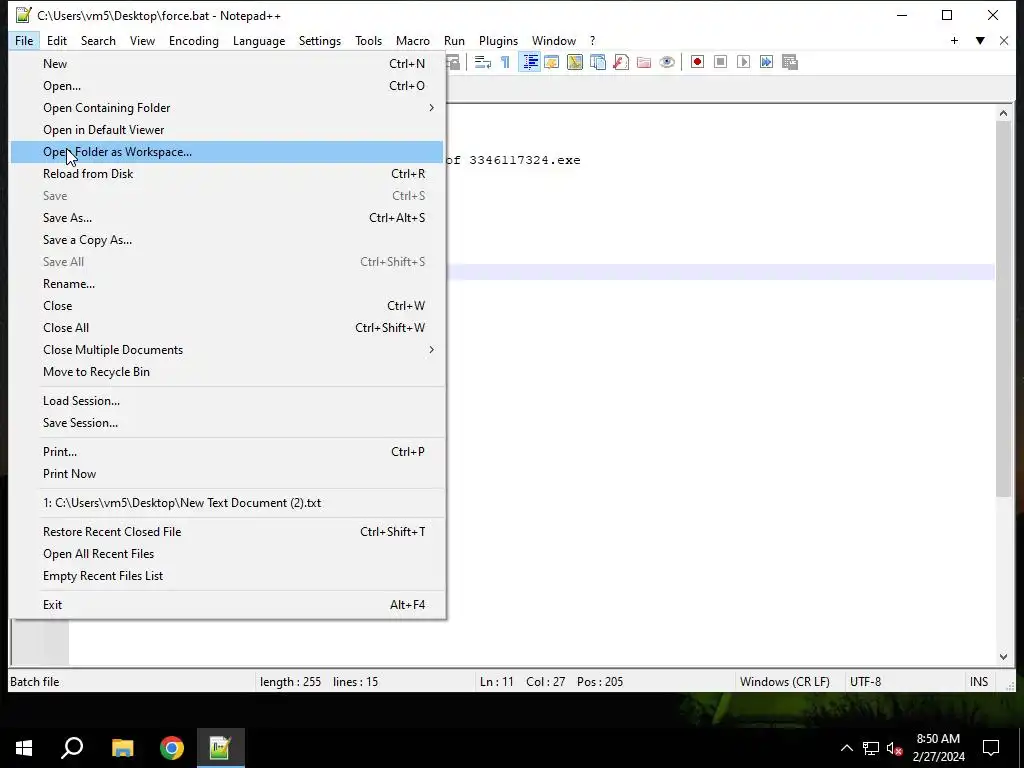The height and width of the screenshot is (768, 1024).
Task: Click Save Current Recorded Macro icon
Action: 790,62
